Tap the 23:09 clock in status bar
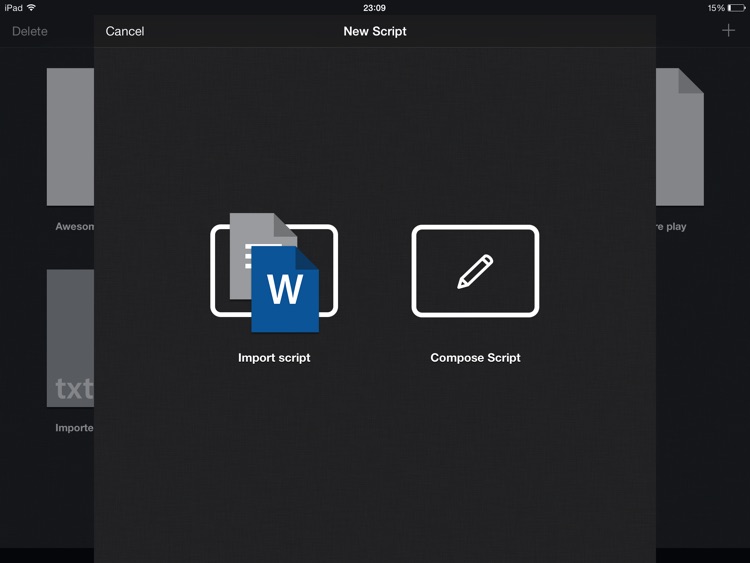This screenshot has width=750, height=563. coord(374,8)
